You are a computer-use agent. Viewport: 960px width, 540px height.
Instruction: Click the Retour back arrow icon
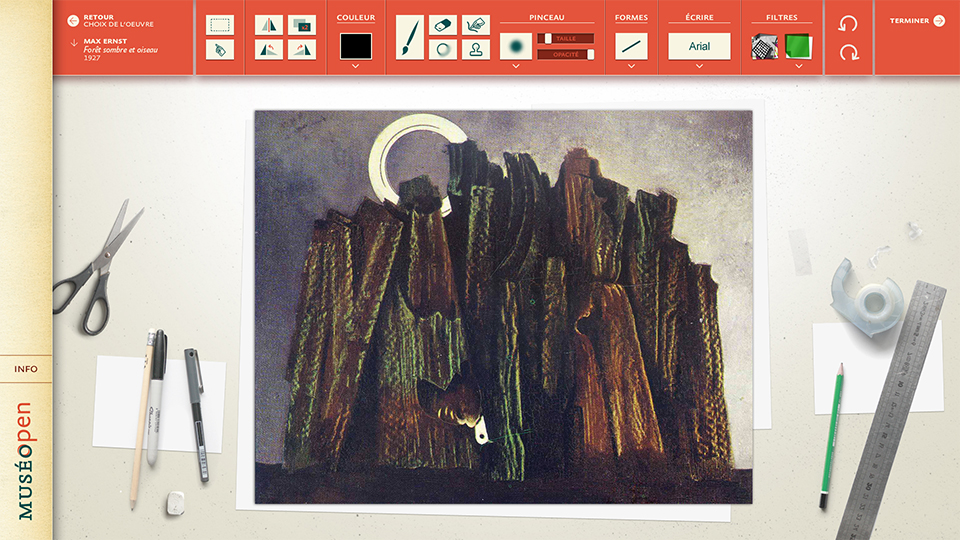73,21
